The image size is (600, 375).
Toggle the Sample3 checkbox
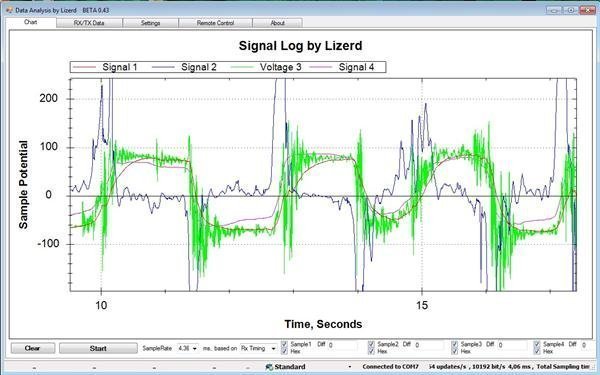coord(455,344)
